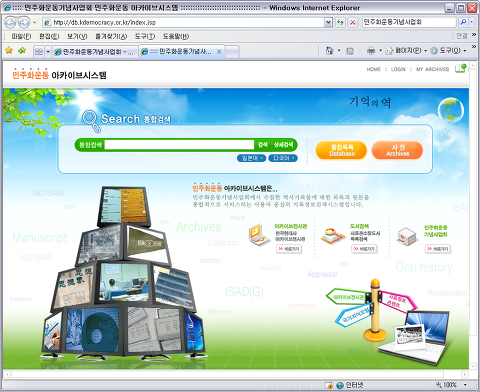Image resolution: width=480 pixels, height=392 pixels.
Task: Click 바로가기 button under 아카이브전시관
Action: (289, 249)
